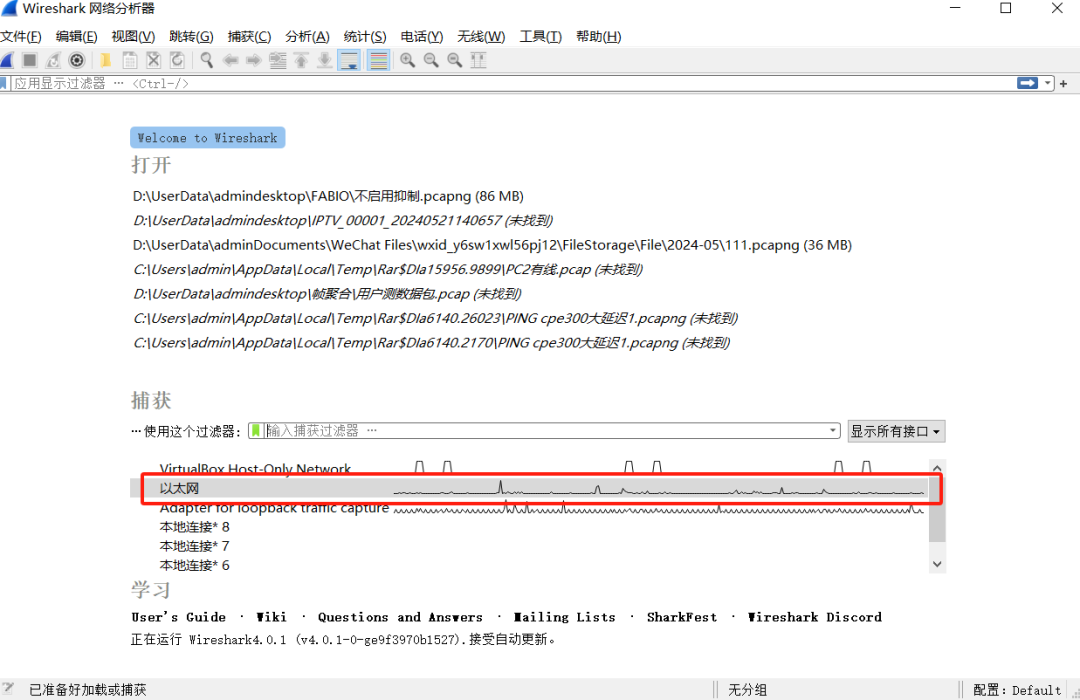Screen dimensions: 1080x700
Task: Reset text zoom to normal size
Action: 455,61
